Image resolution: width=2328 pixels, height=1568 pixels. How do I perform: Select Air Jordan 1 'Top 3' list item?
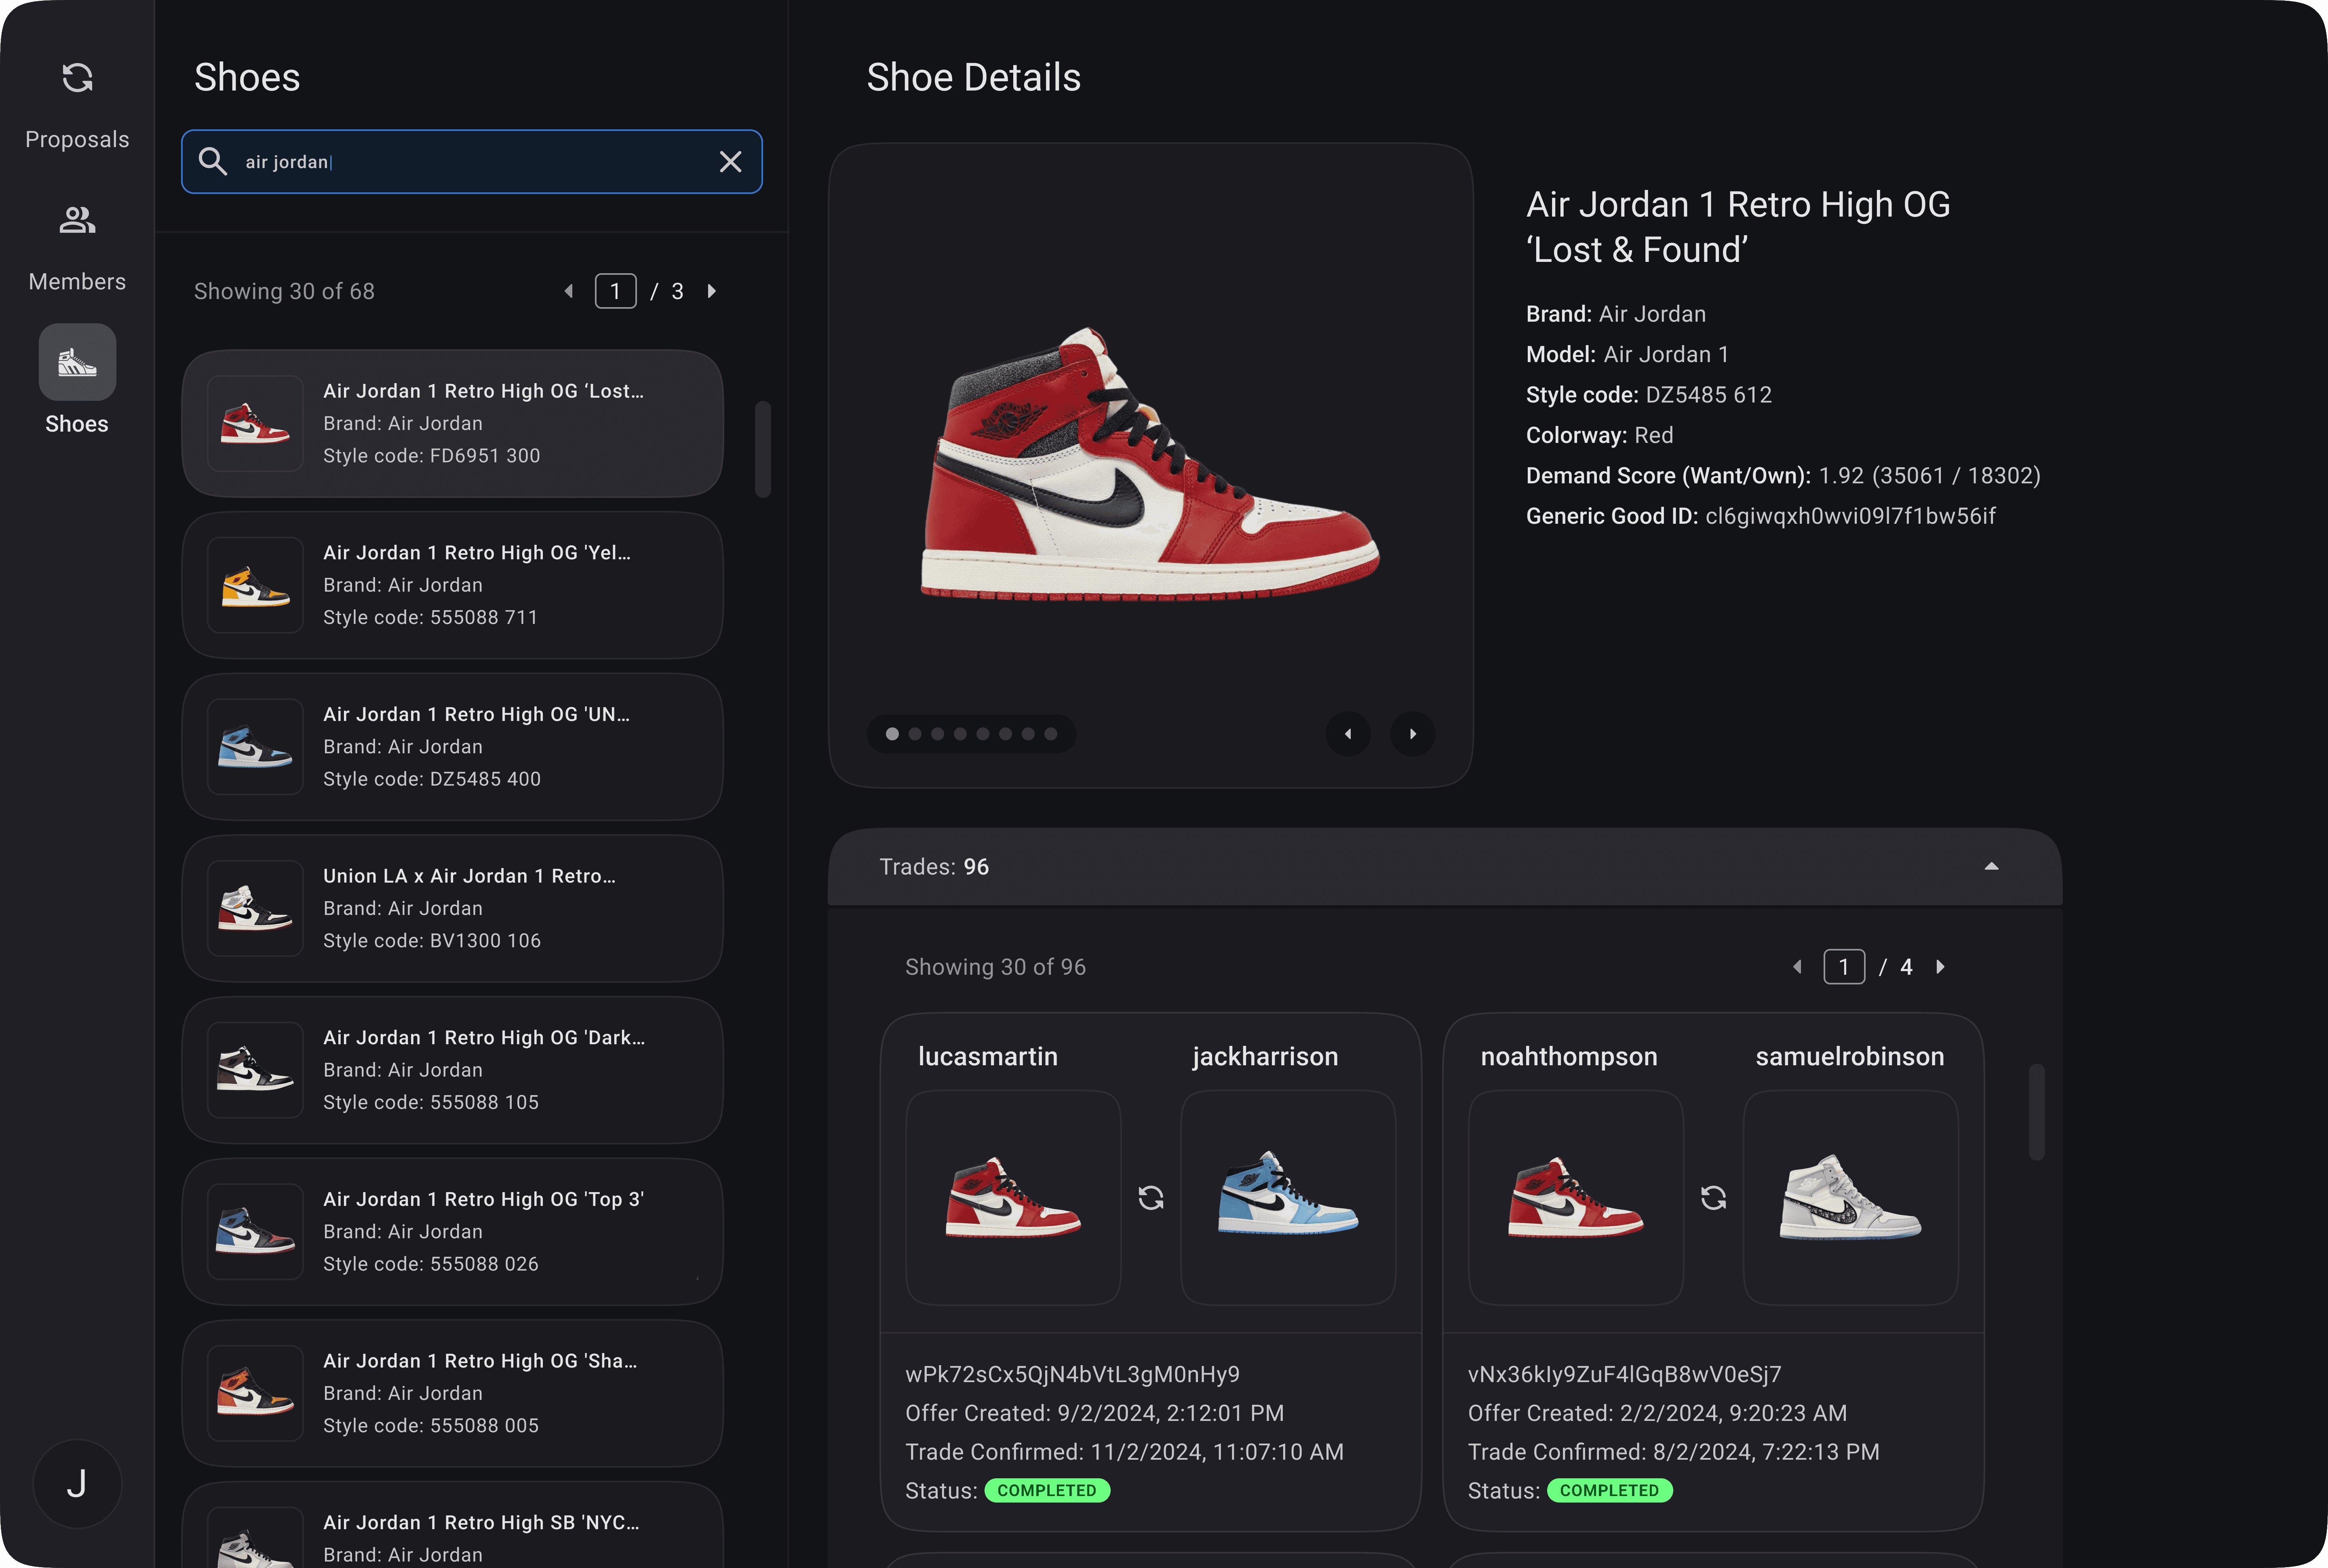(x=452, y=1231)
